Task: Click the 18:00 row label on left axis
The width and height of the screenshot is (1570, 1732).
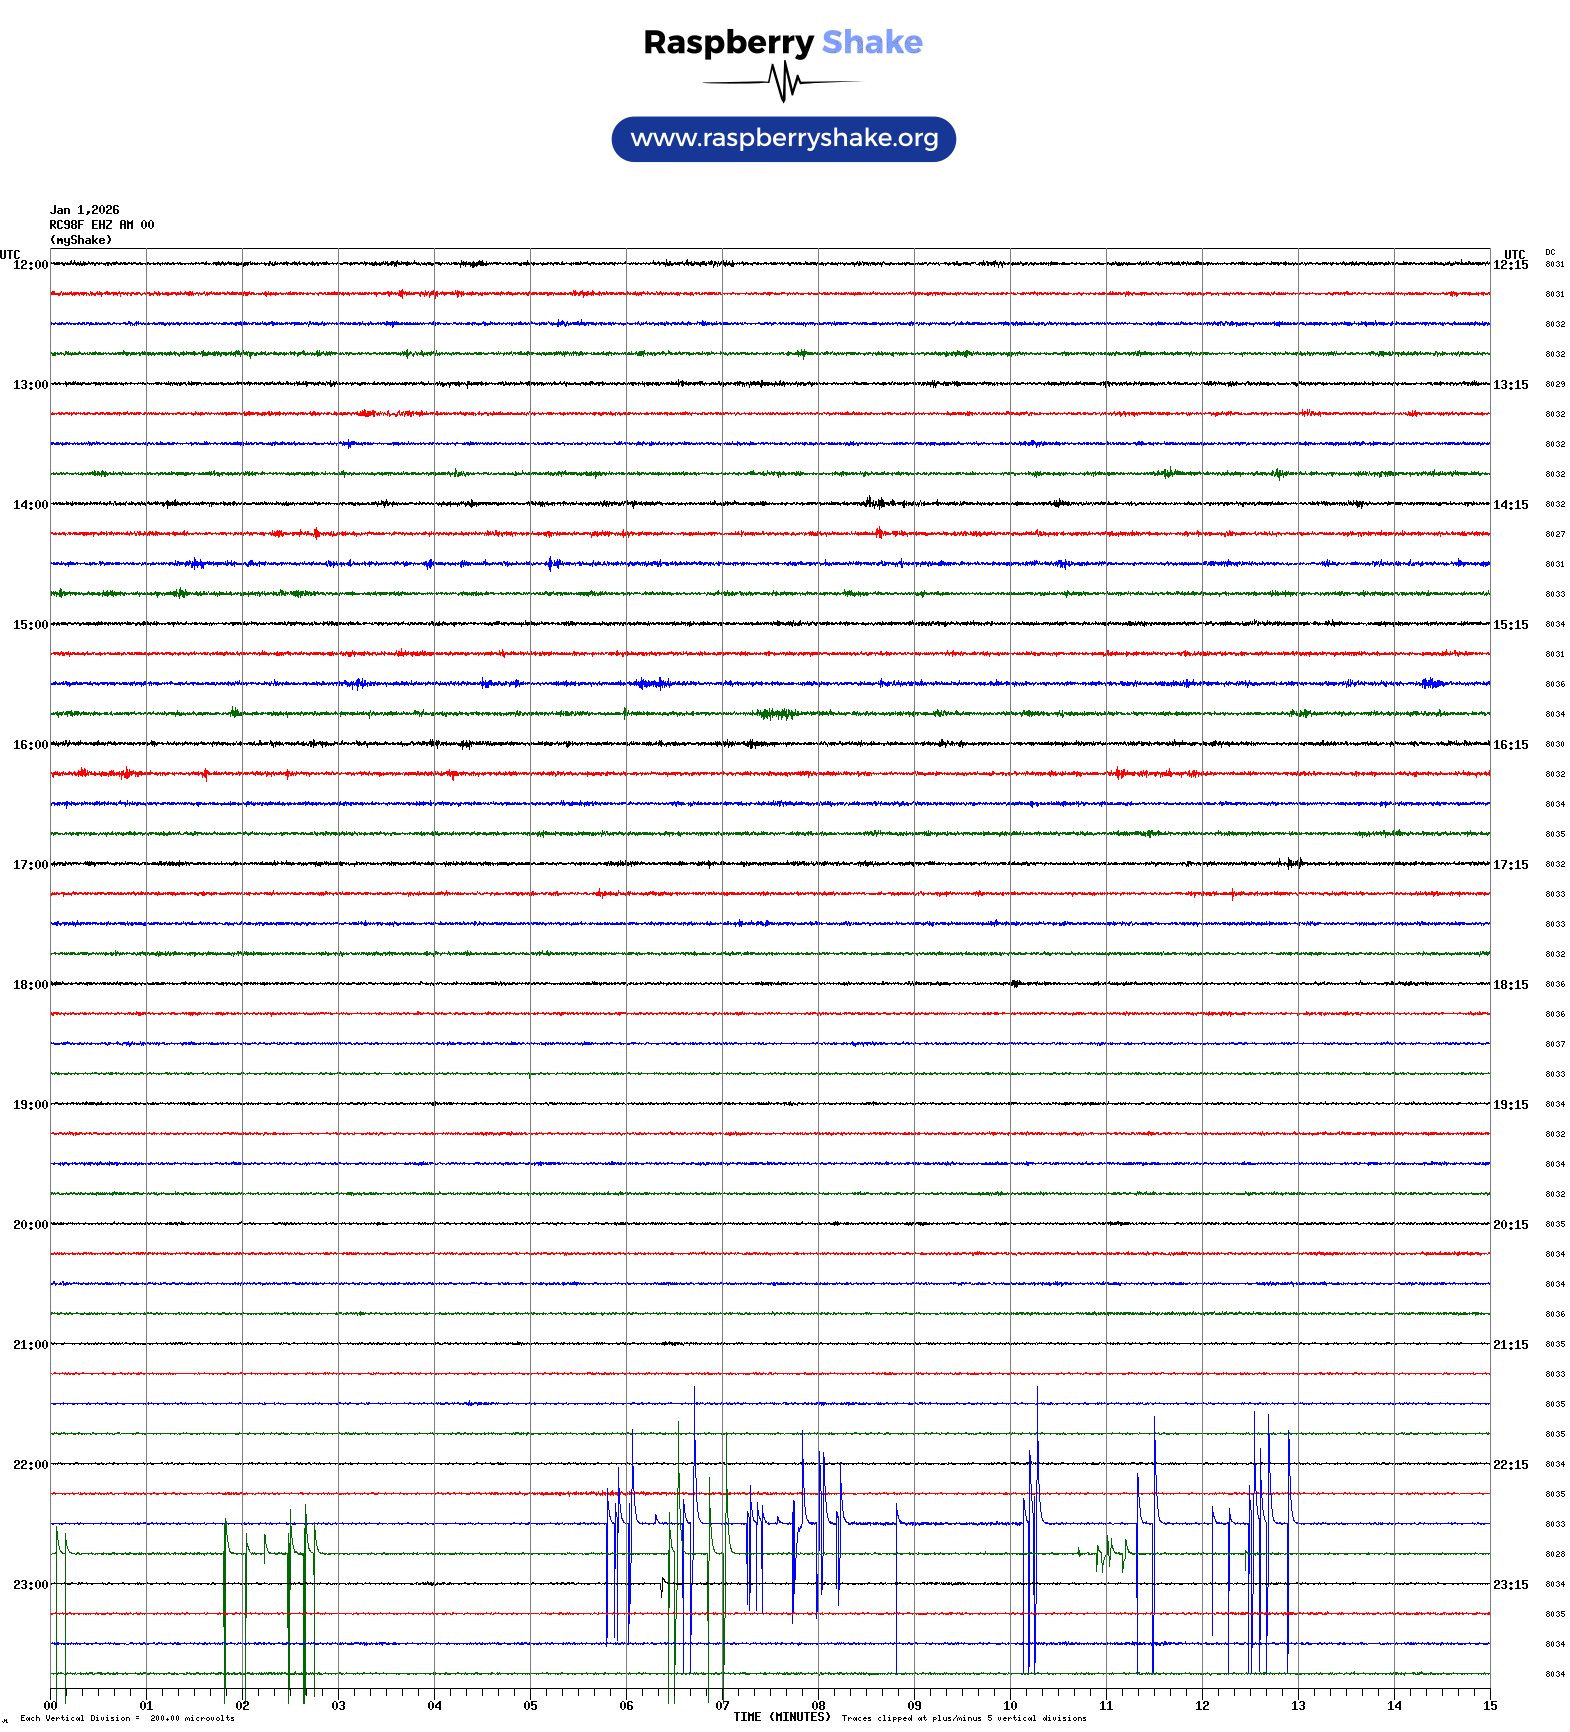Action: pos(30,985)
